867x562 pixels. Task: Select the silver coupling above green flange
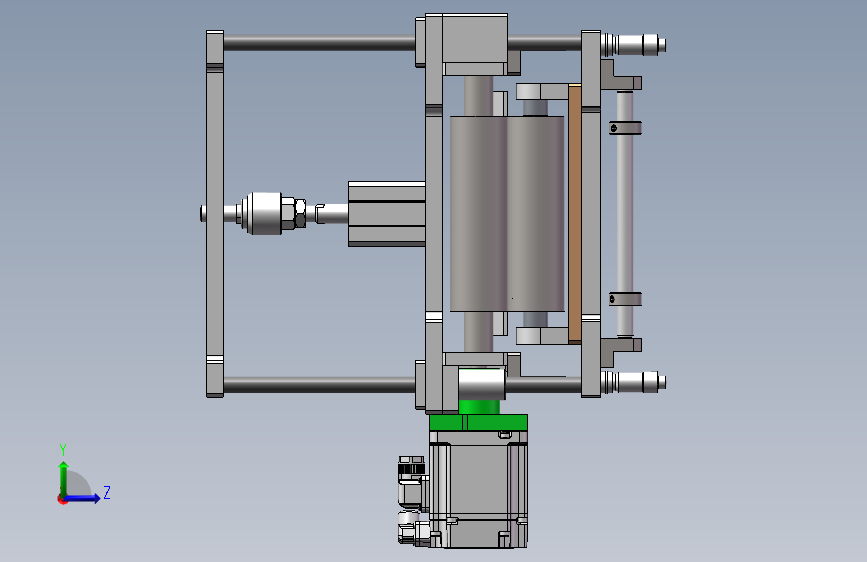tap(481, 383)
